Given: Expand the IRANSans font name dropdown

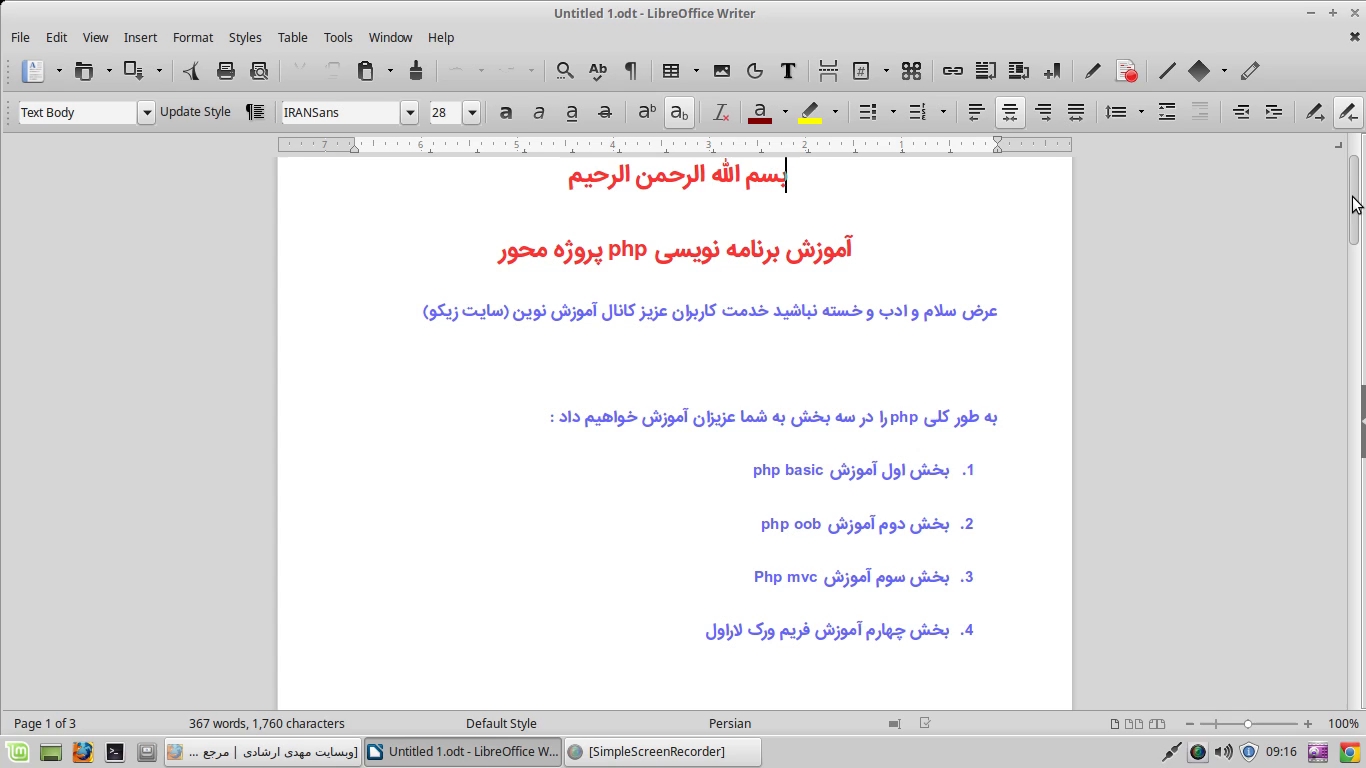Looking at the screenshot, I should point(409,113).
